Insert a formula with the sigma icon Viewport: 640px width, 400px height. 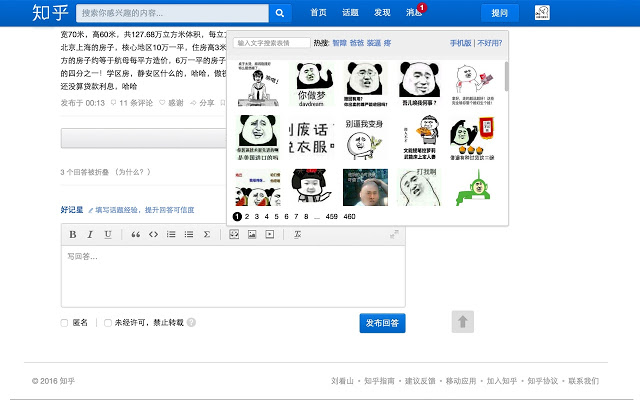tap(207, 234)
